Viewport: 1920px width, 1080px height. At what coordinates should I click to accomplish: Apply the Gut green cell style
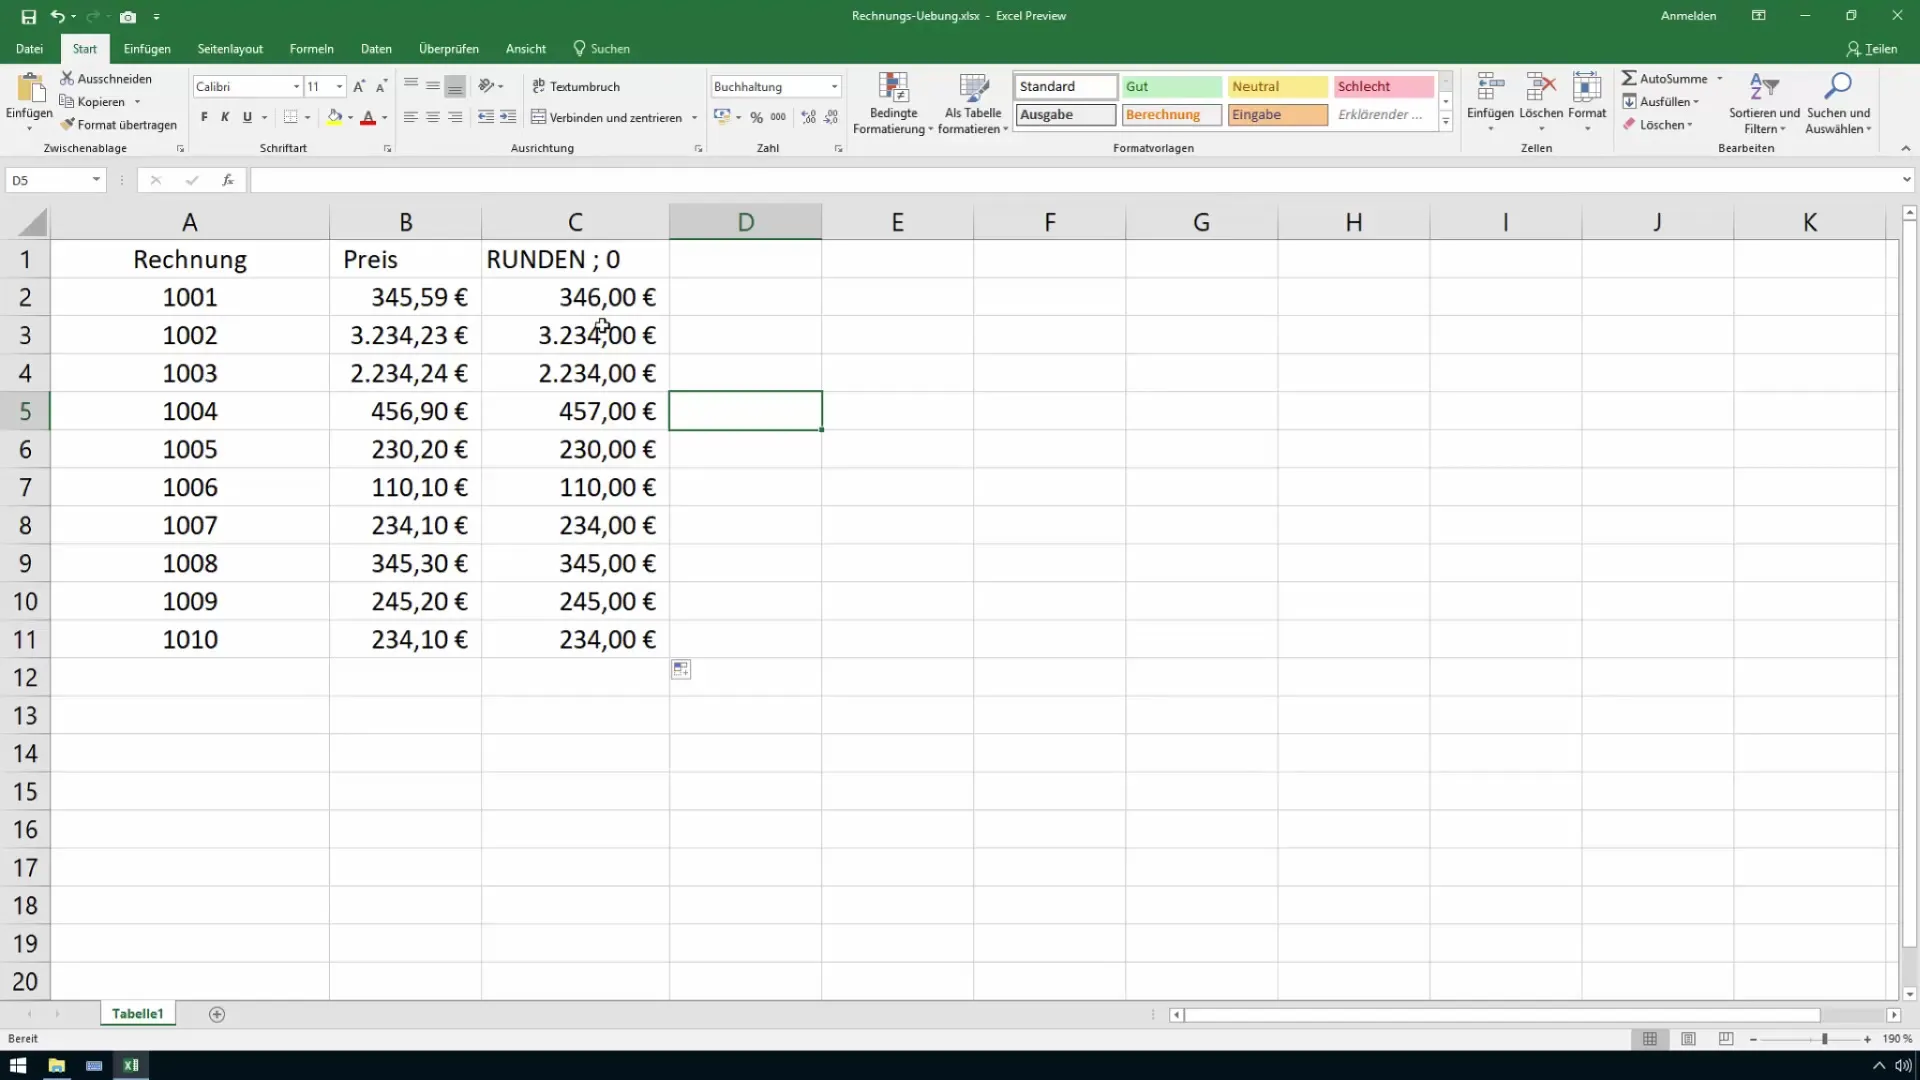1171,87
